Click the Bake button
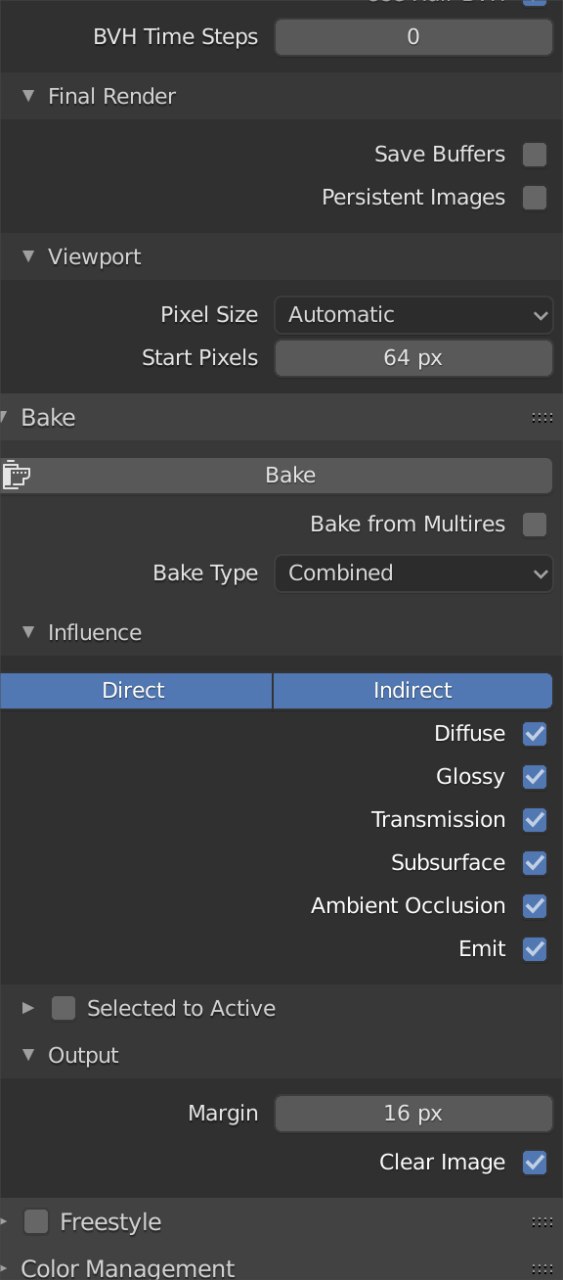The width and height of the screenshot is (563, 1280). (290, 475)
